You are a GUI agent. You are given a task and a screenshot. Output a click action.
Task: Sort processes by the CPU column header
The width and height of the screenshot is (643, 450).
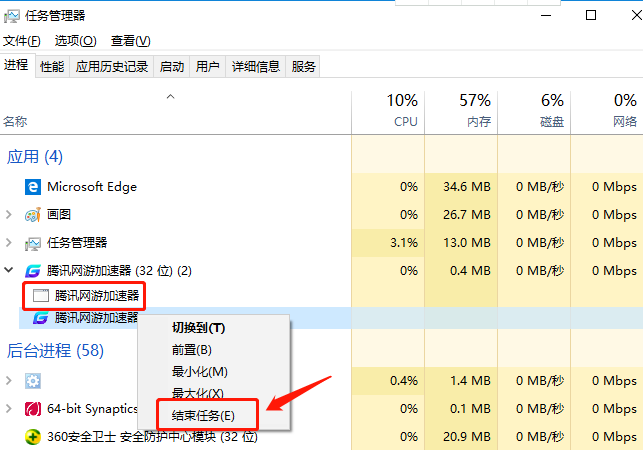coord(405,111)
